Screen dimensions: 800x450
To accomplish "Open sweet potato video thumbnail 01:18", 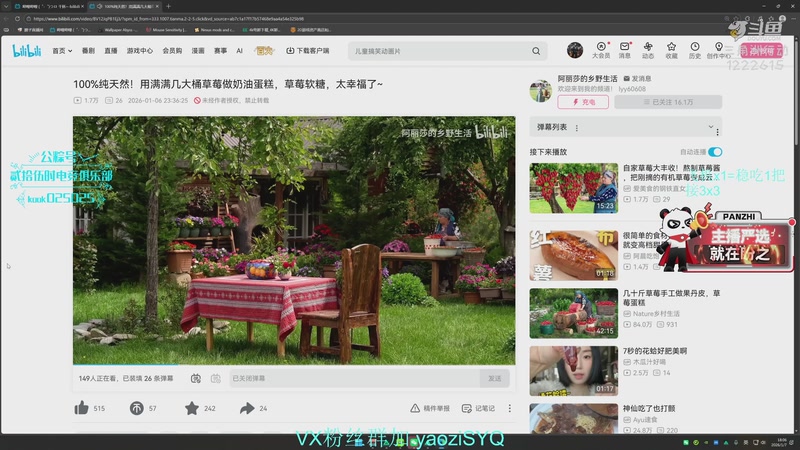I will 573,255.
